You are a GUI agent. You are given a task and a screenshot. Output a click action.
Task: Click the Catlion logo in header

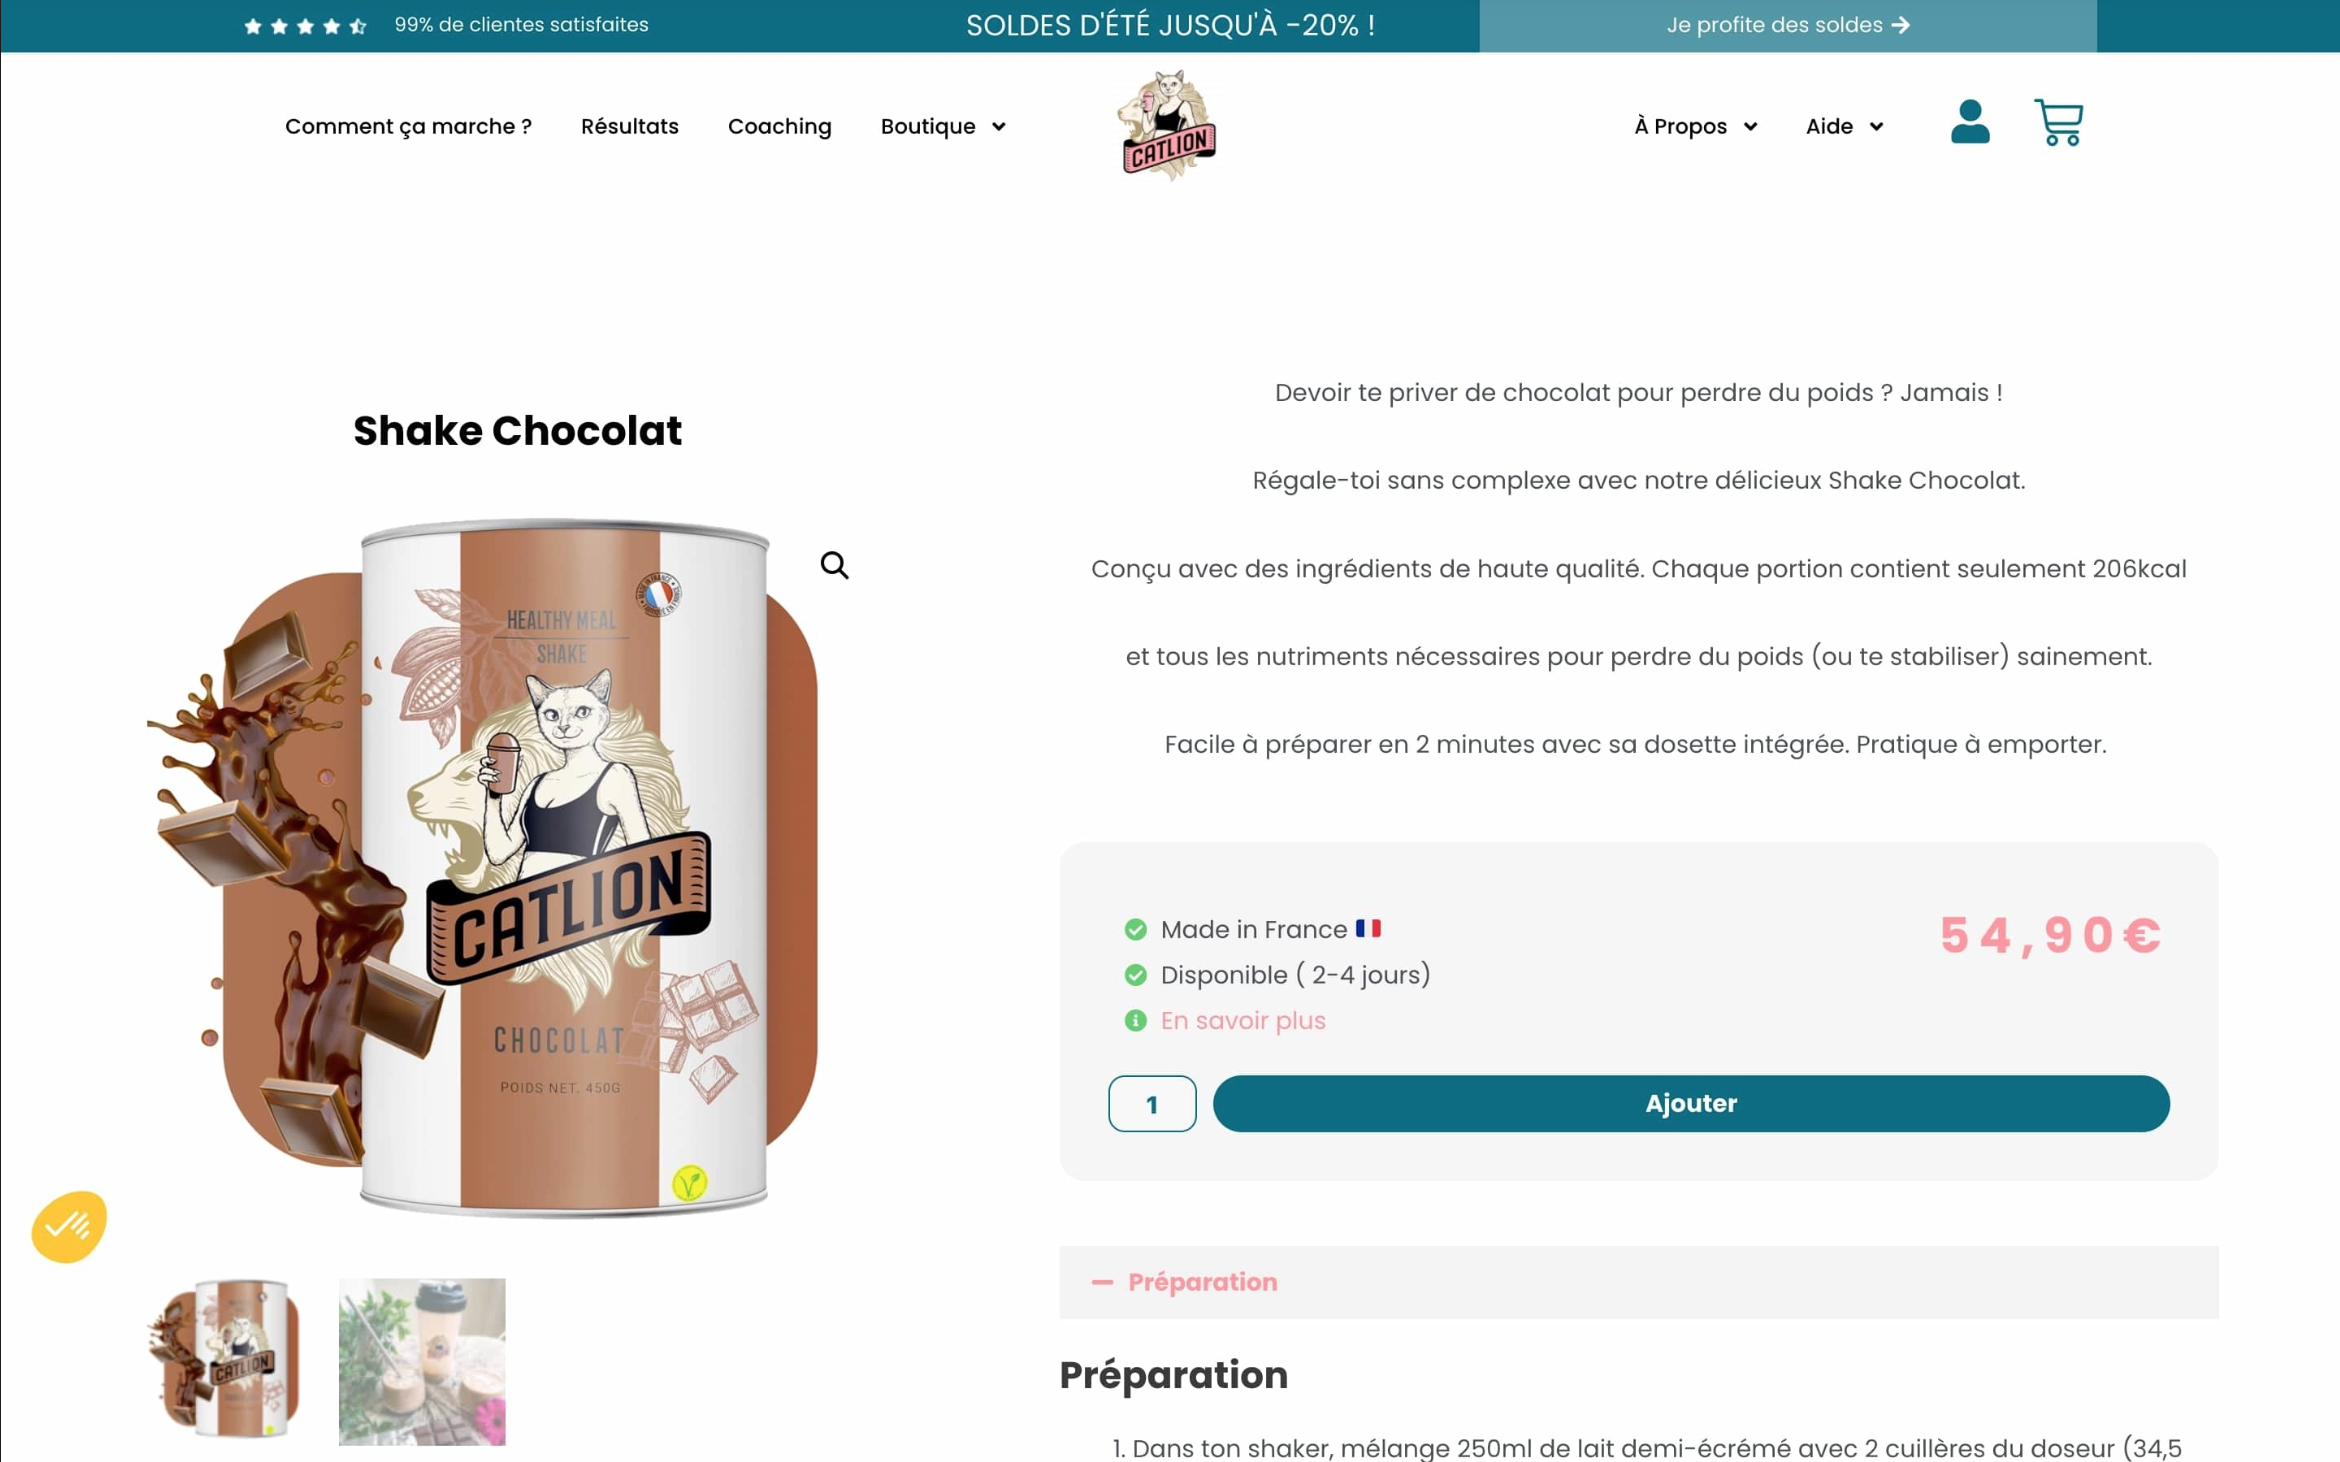click(1167, 126)
